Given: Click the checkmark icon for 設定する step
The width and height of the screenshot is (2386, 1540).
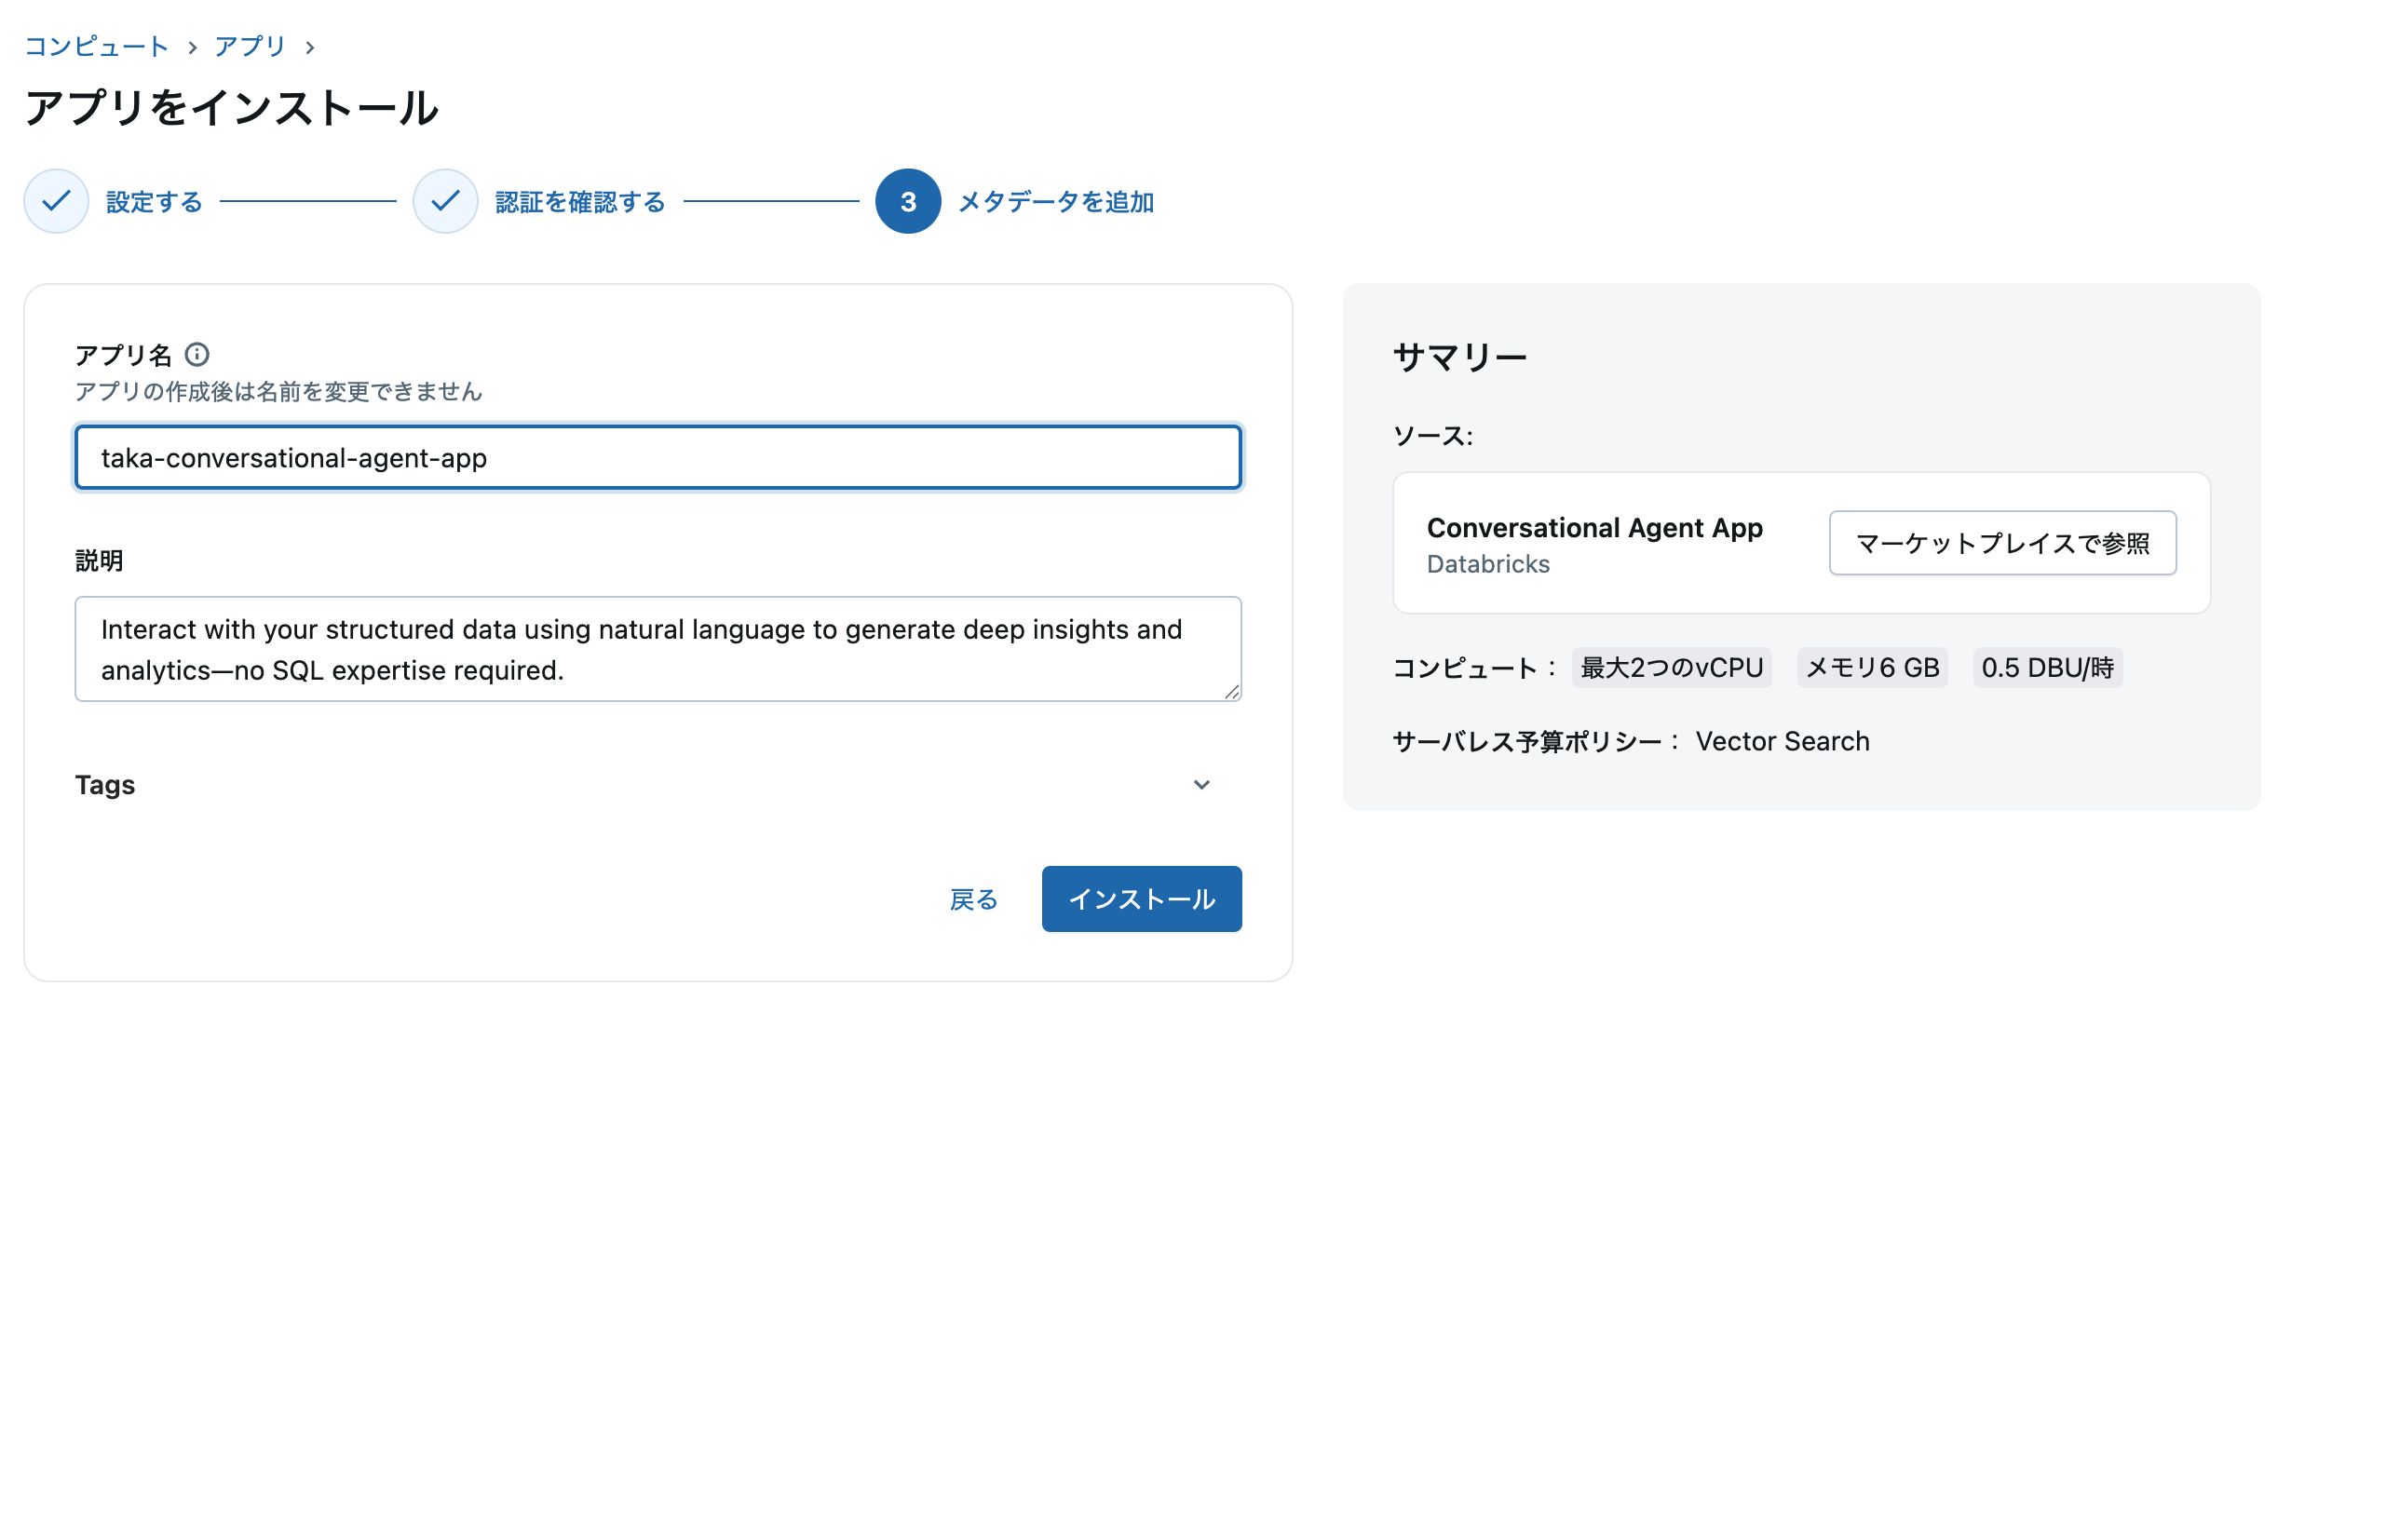Looking at the screenshot, I should click(56, 201).
